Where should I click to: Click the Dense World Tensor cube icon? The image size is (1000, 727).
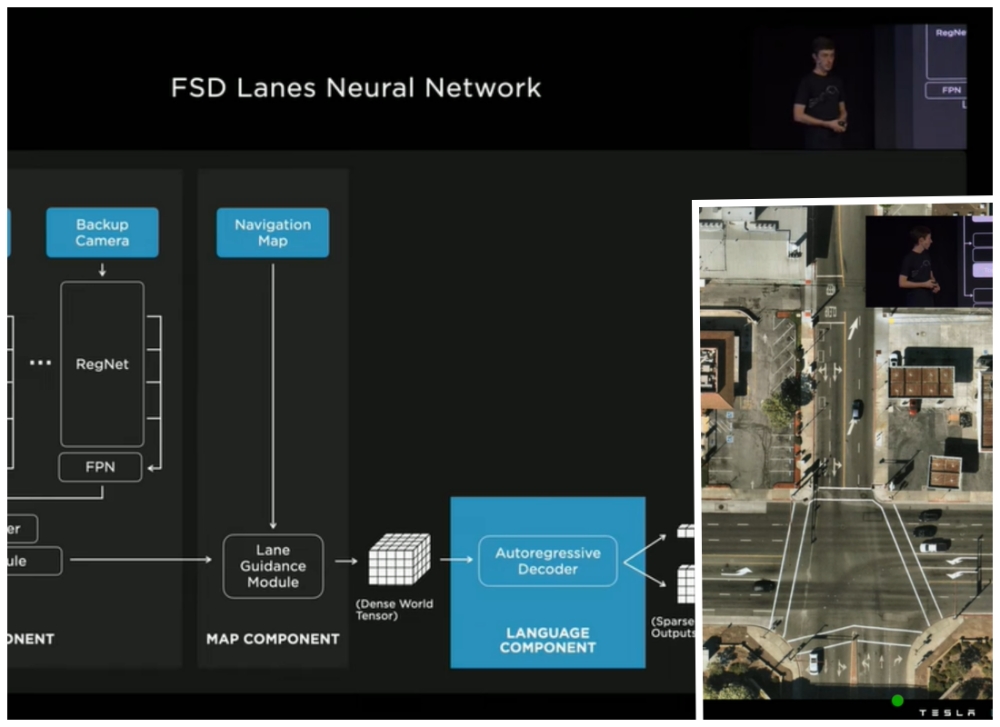tap(400, 559)
